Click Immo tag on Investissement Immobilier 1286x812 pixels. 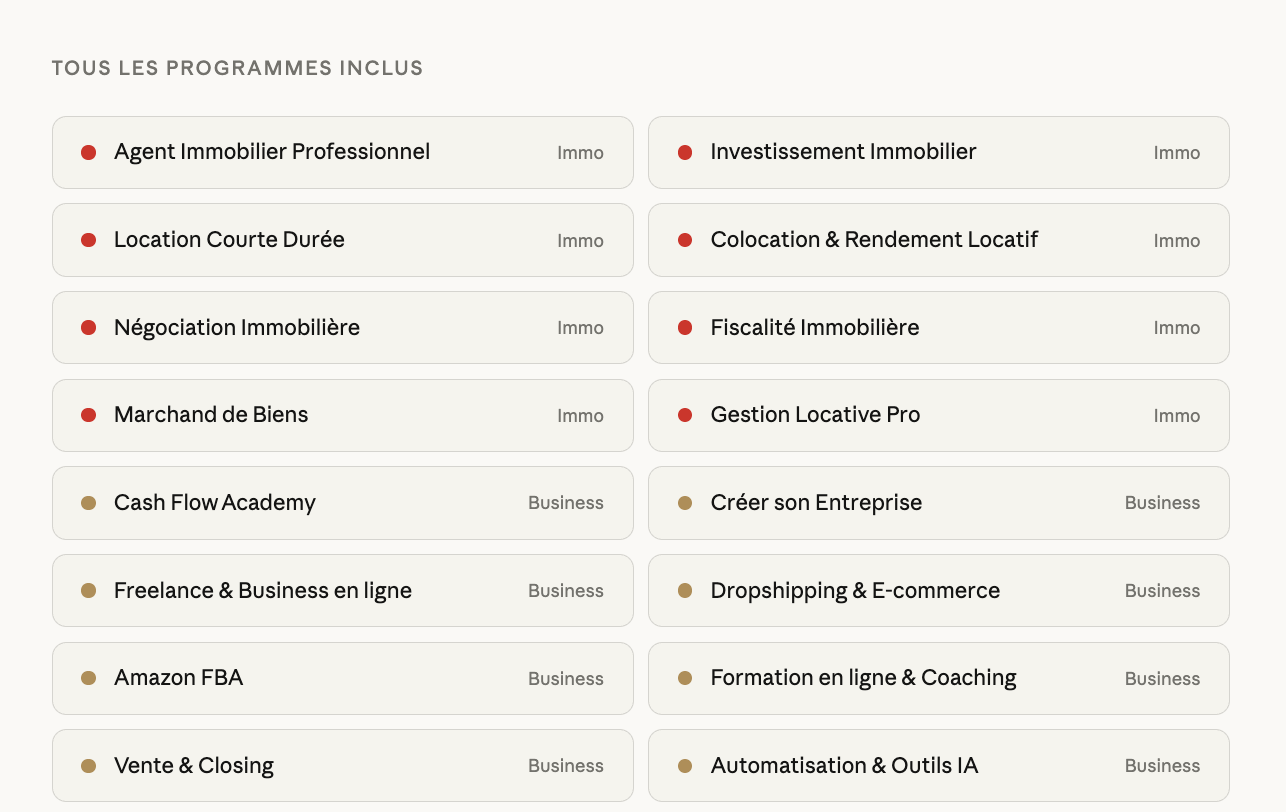(x=1176, y=153)
